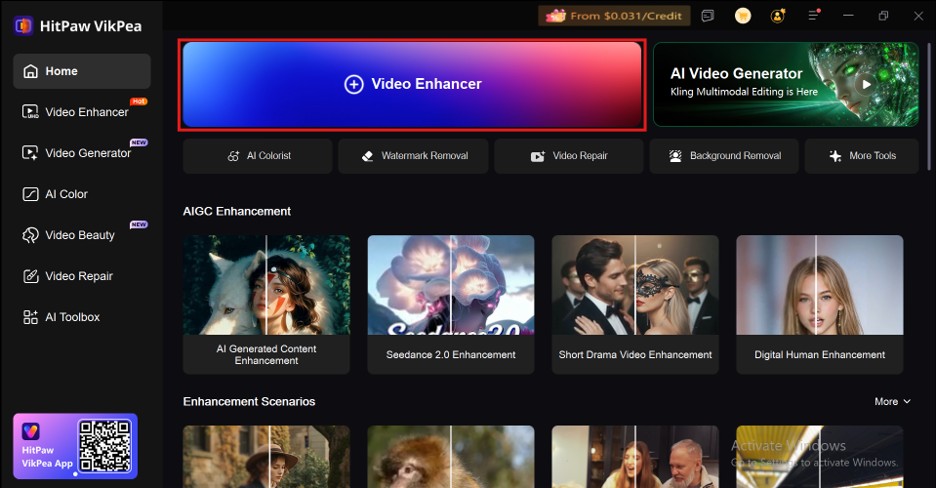The height and width of the screenshot is (488, 936).
Task: Select AI Color in the sidebar
Action: (82, 194)
